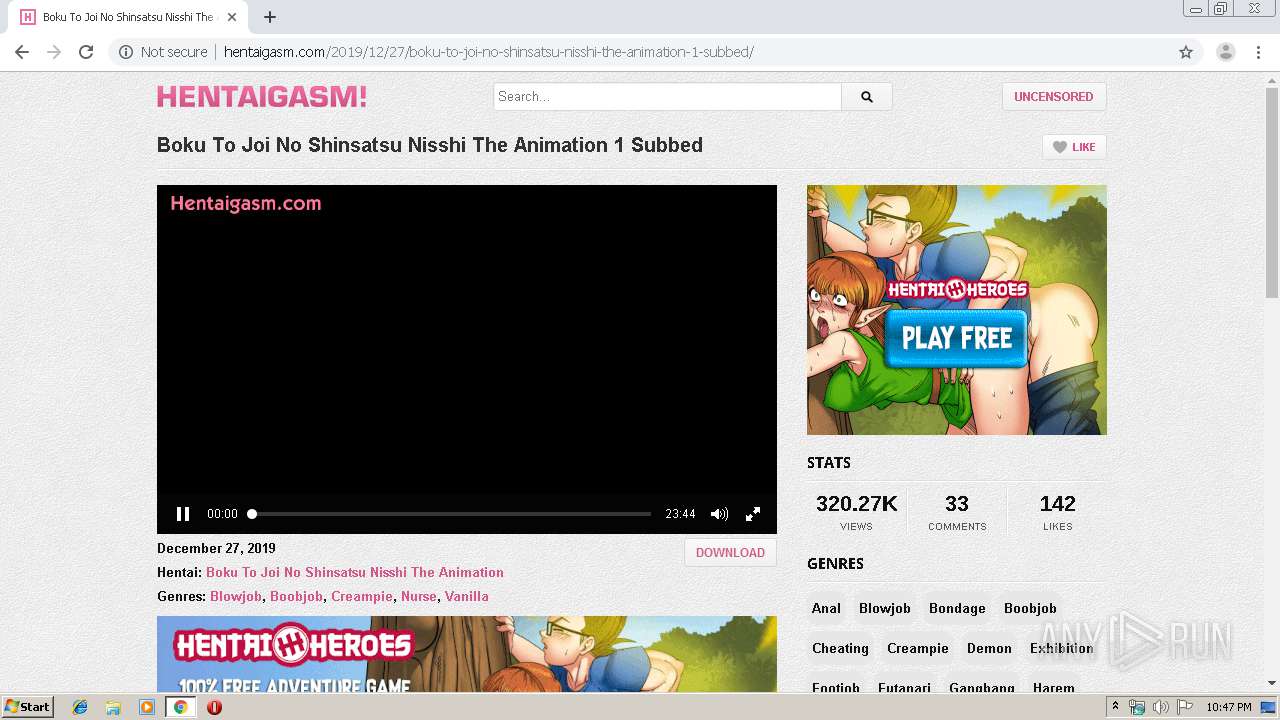Seek on the video progress bar
The height and width of the screenshot is (720, 1280).
[451, 514]
